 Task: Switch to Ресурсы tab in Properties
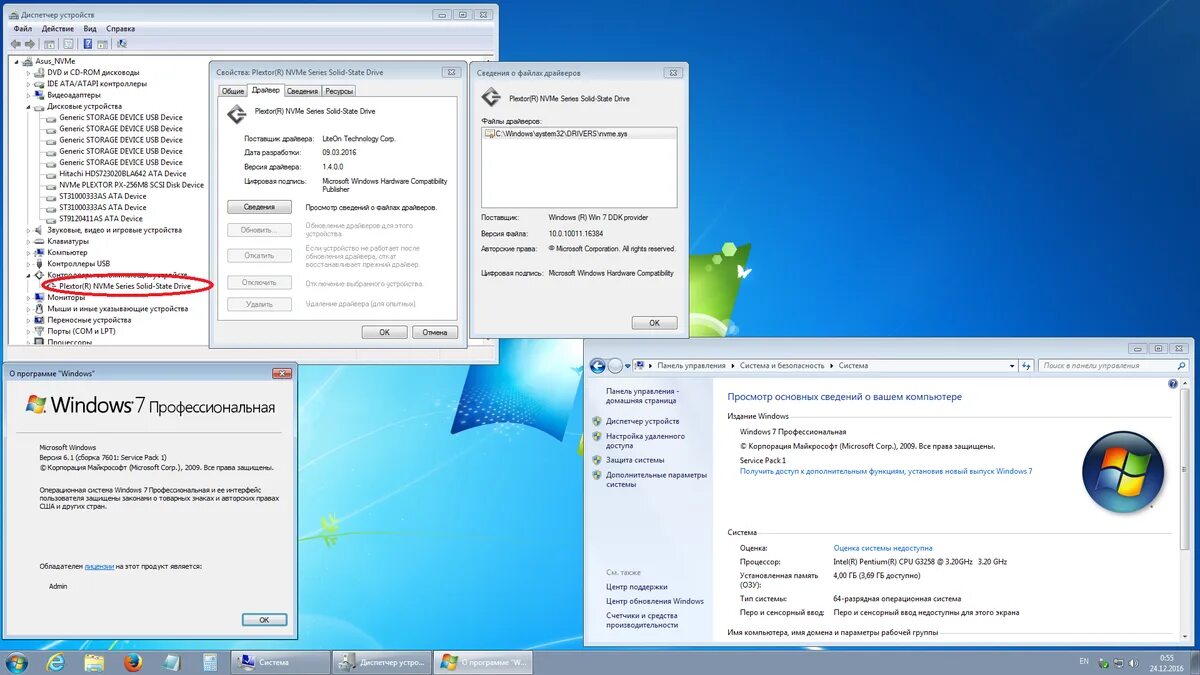(x=339, y=91)
